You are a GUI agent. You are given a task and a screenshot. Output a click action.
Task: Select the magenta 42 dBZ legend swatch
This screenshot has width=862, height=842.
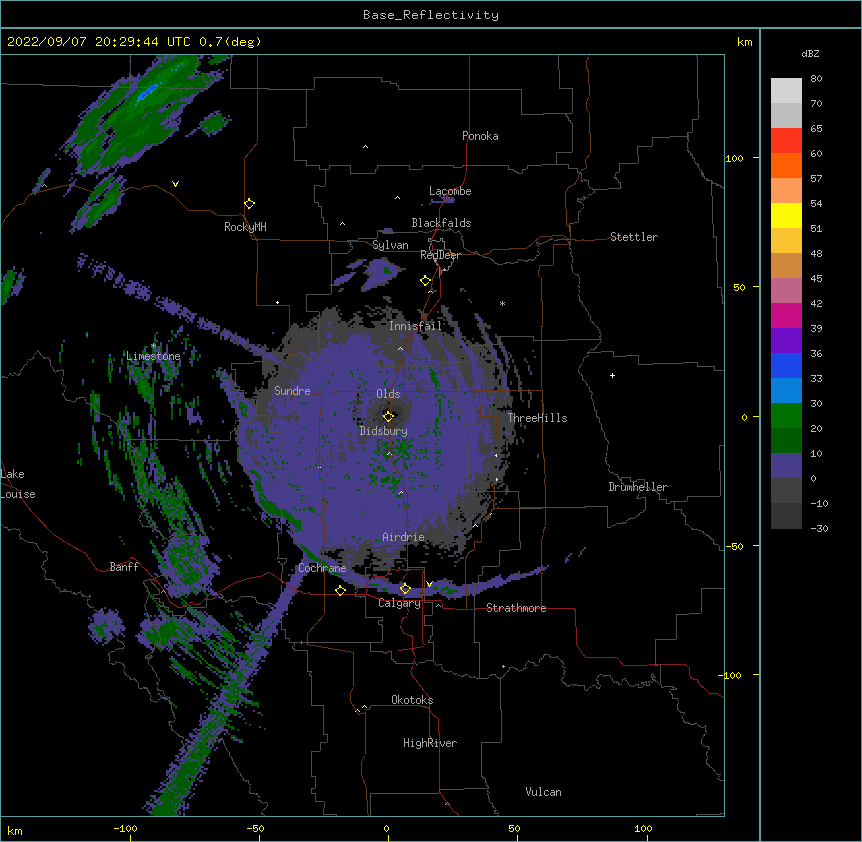click(786, 315)
